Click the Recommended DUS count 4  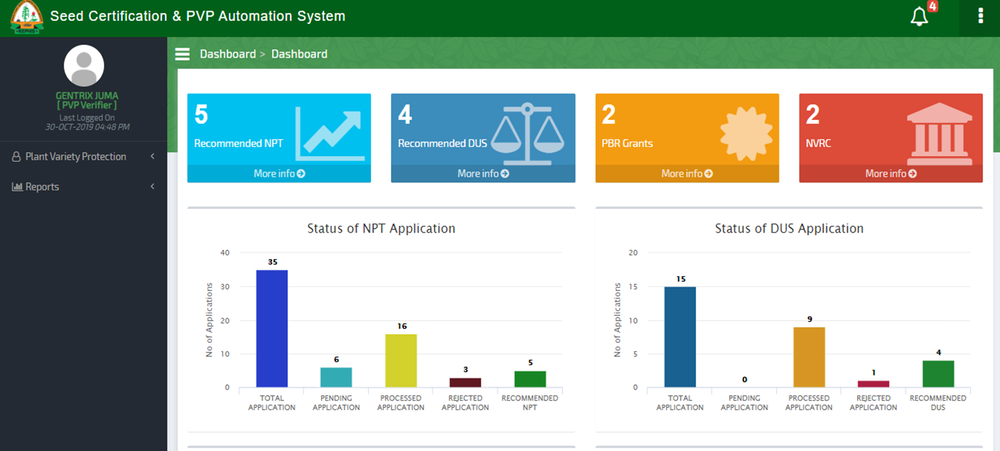click(x=405, y=115)
